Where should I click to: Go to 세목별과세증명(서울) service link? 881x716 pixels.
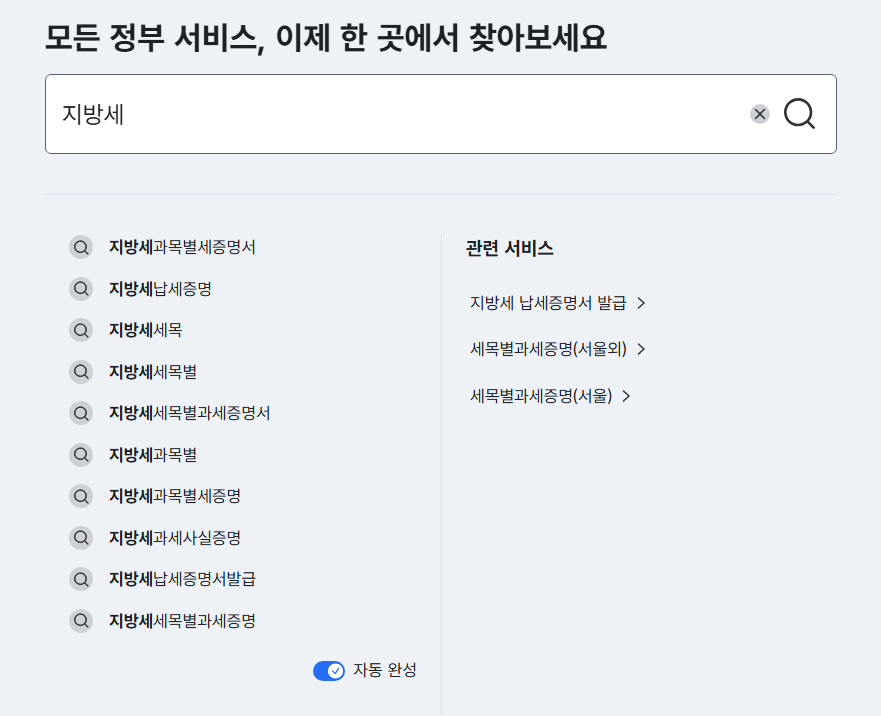click(x=541, y=396)
